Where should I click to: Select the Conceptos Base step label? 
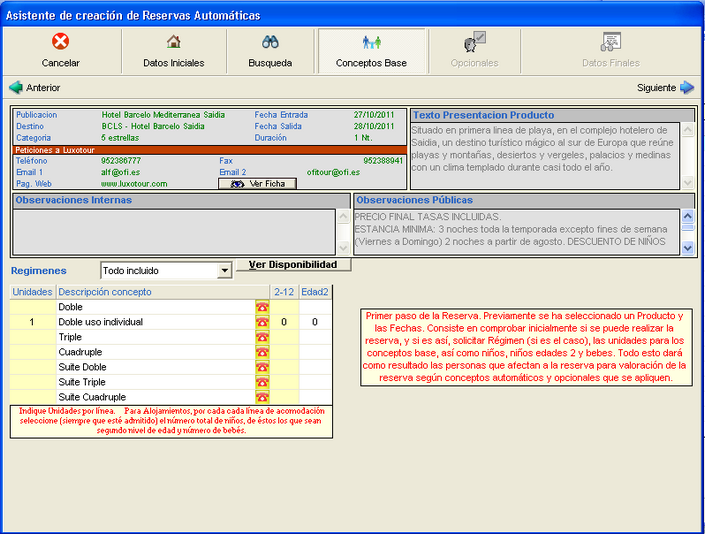pyautogui.click(x=371, y=63)
